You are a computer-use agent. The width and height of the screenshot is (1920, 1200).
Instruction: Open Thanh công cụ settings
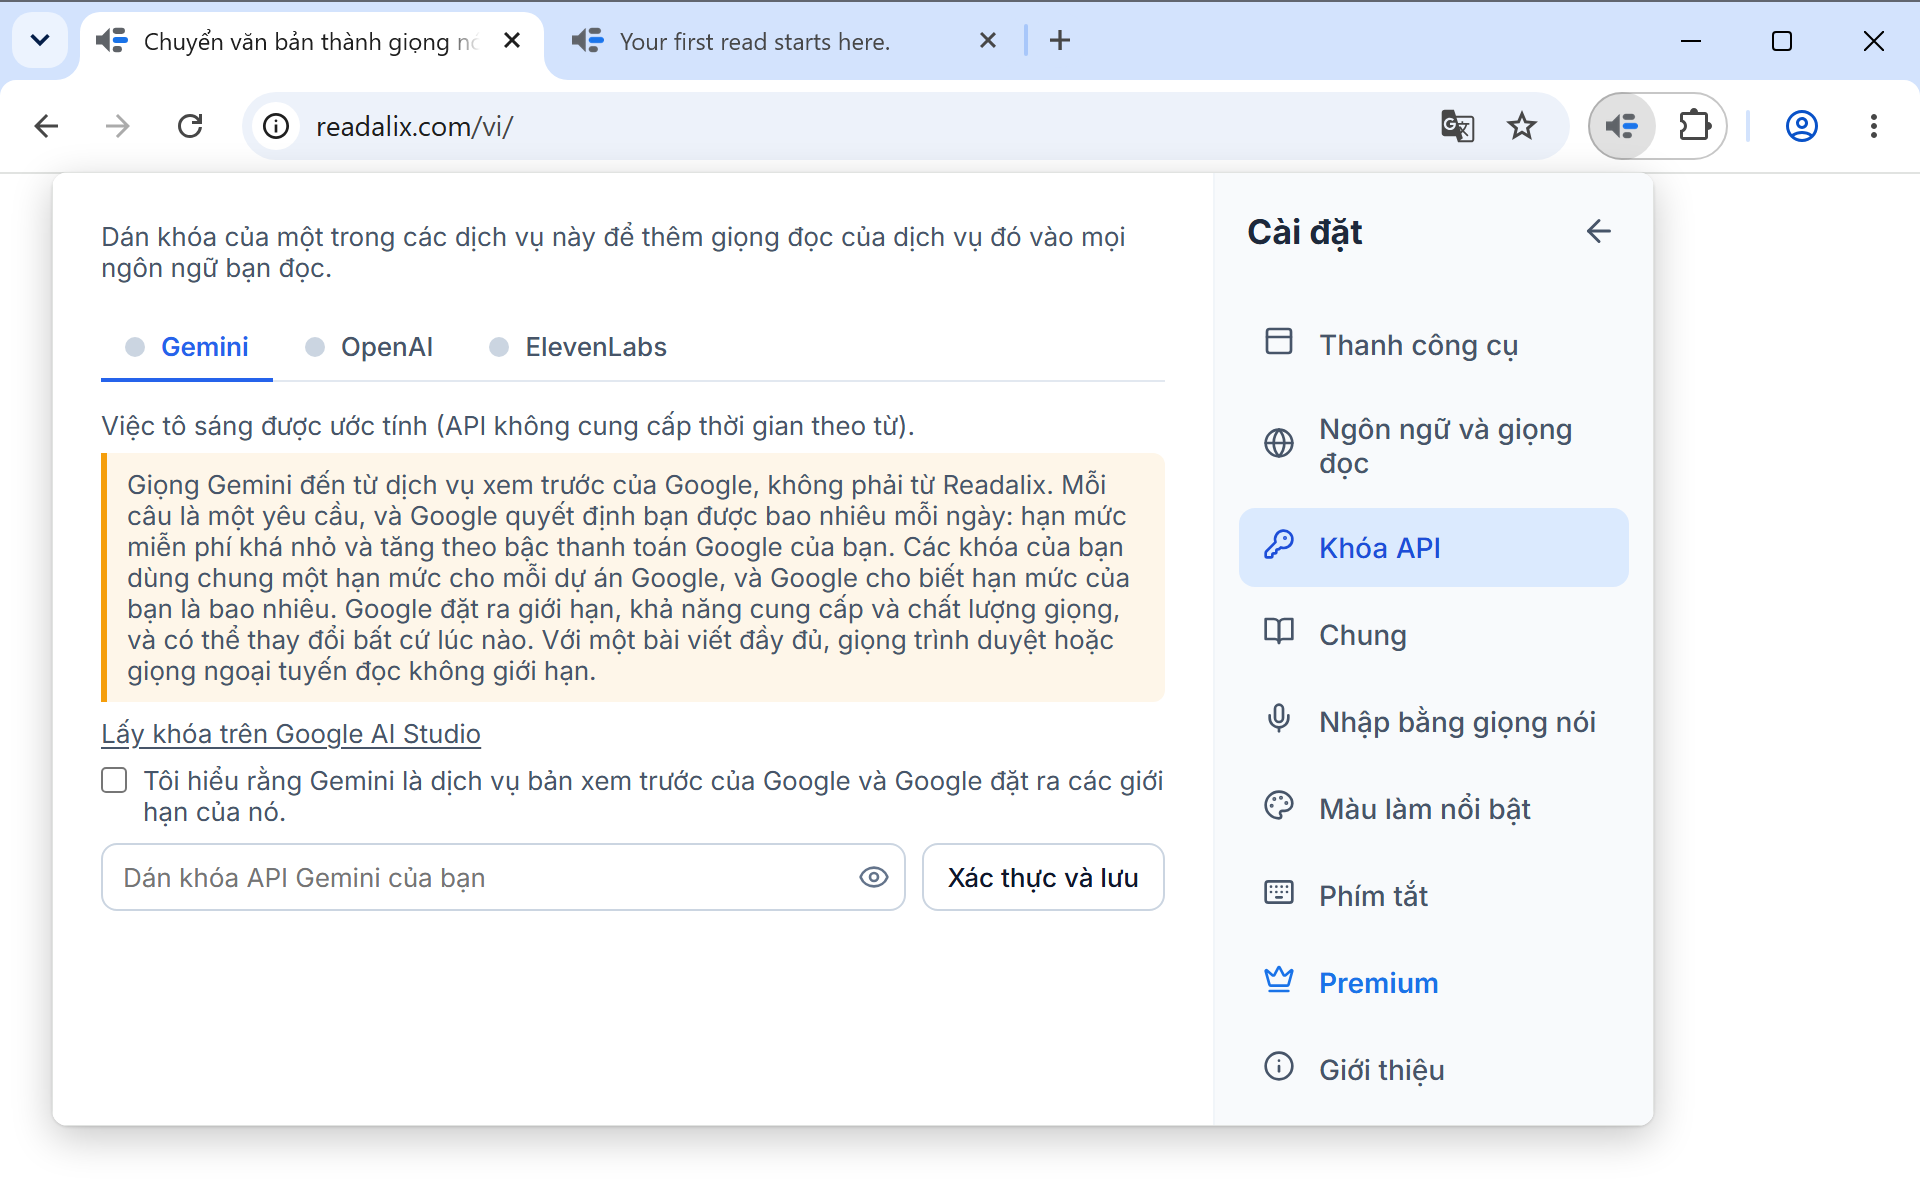(1433, 345)
